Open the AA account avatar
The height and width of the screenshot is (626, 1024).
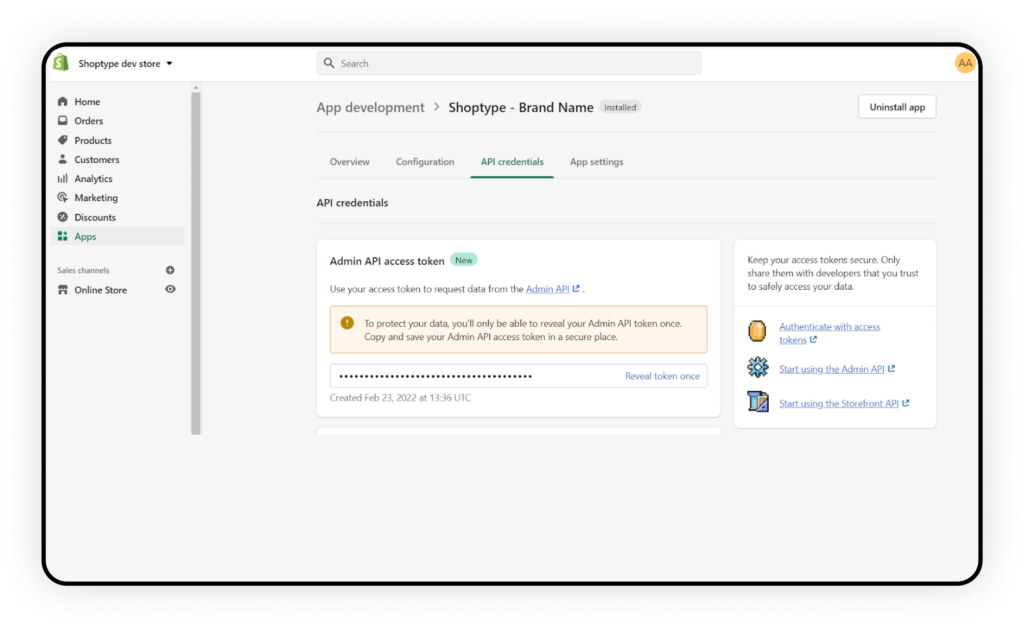click(x=965, y=63)
